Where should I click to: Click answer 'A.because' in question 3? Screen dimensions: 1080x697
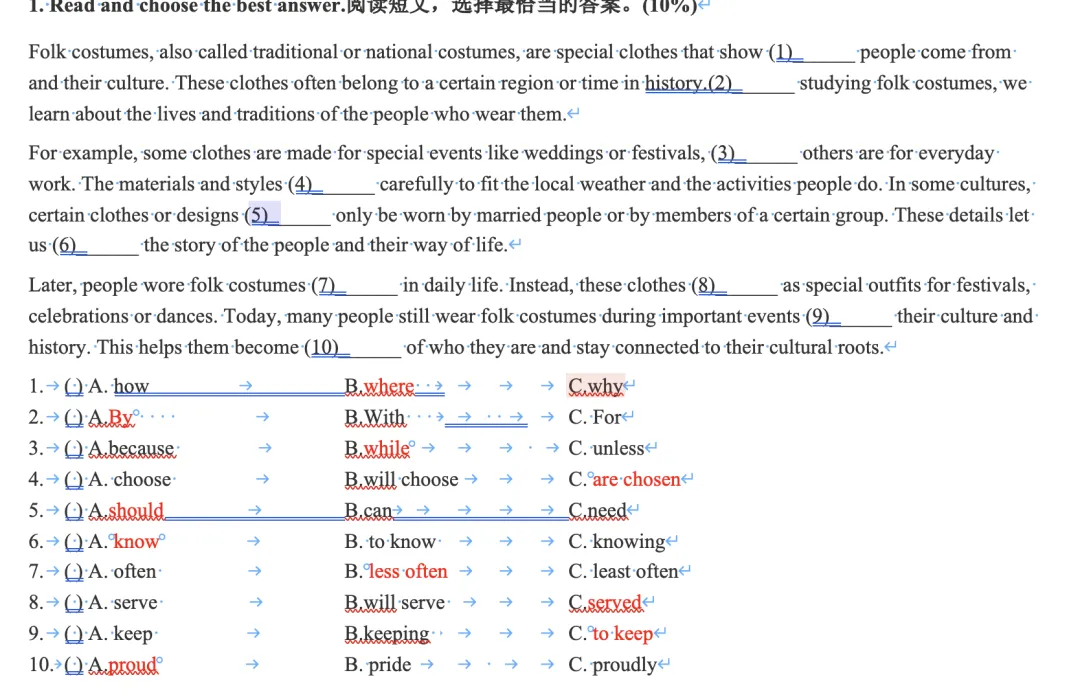[x=131, y=448]
